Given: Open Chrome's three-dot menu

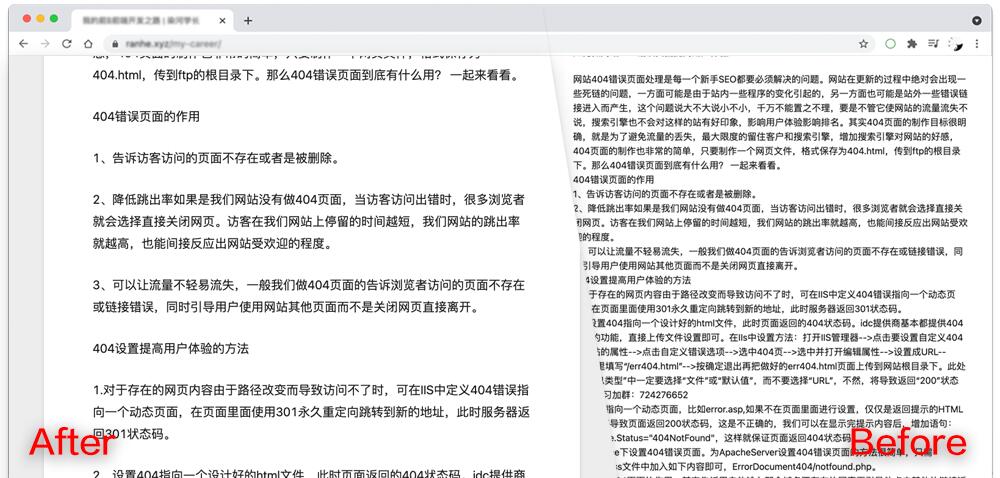Looking at the screenshot, I should coord(979,44).
